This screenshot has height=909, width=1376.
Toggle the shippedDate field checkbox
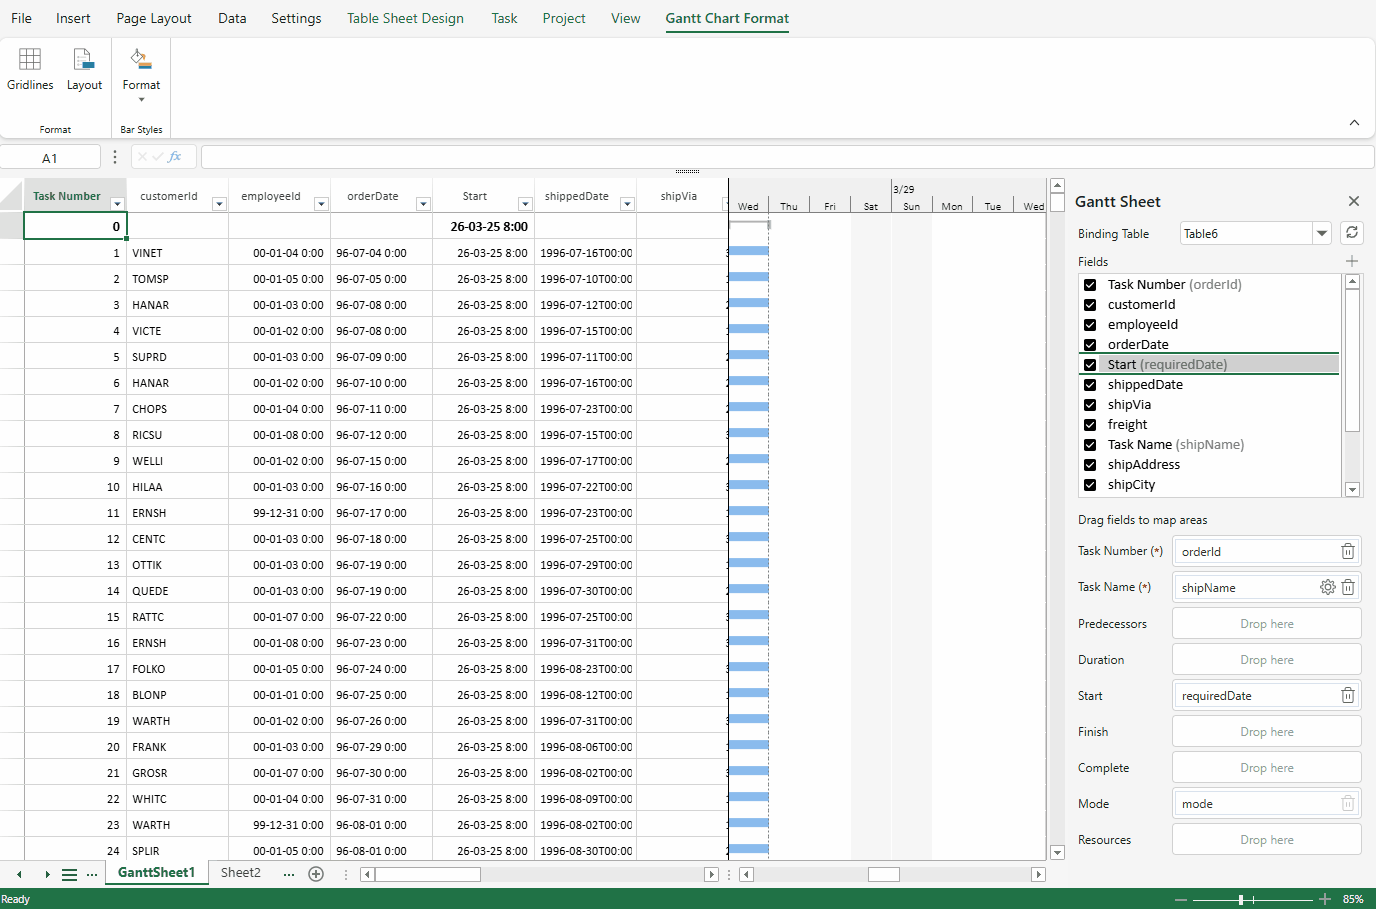1090,385
